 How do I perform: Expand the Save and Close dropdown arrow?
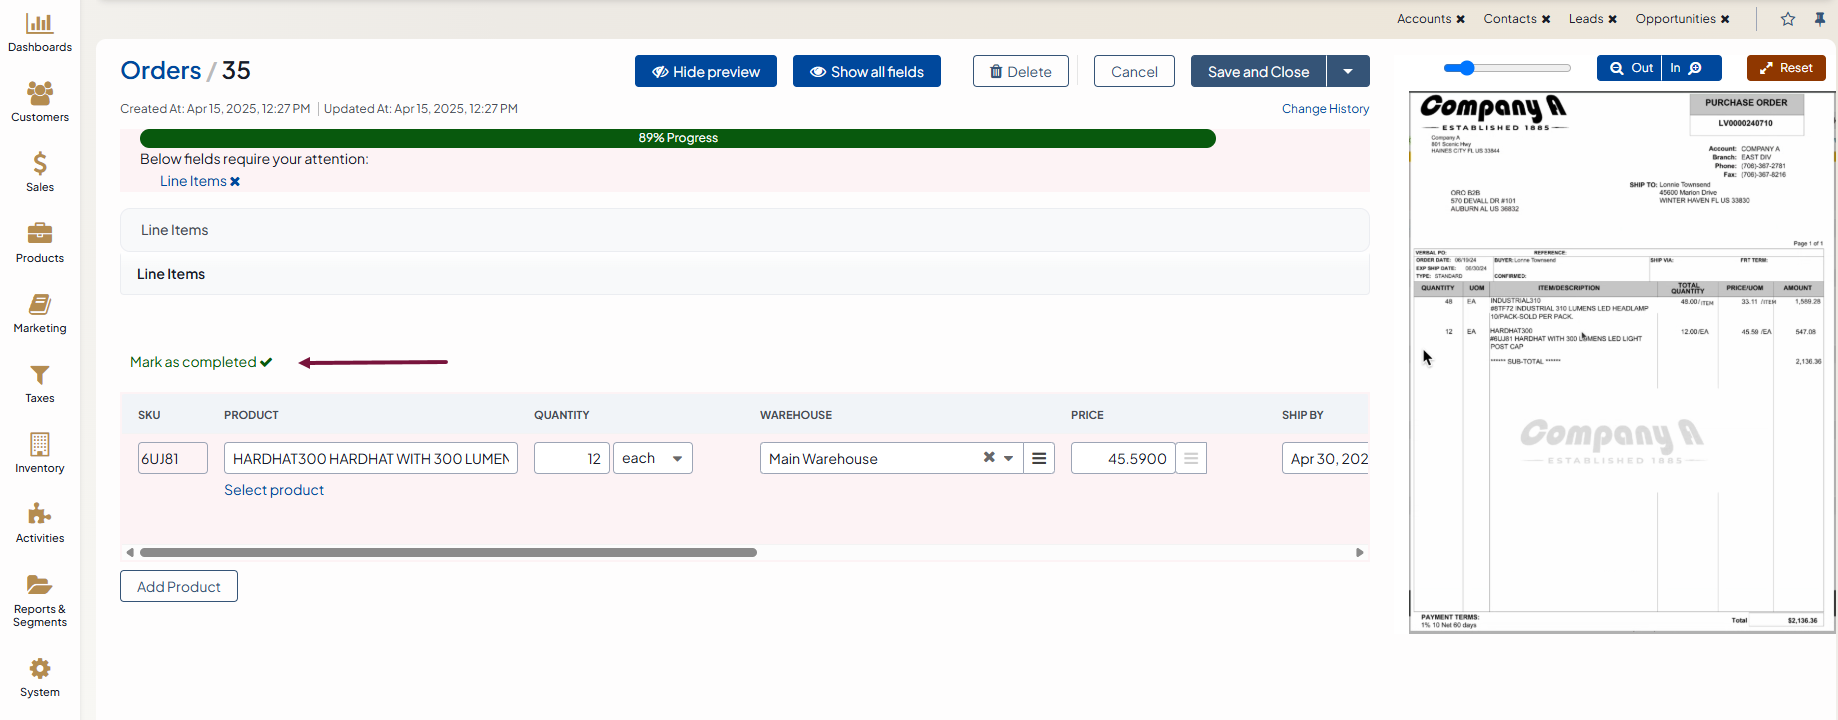point(1348,72)
